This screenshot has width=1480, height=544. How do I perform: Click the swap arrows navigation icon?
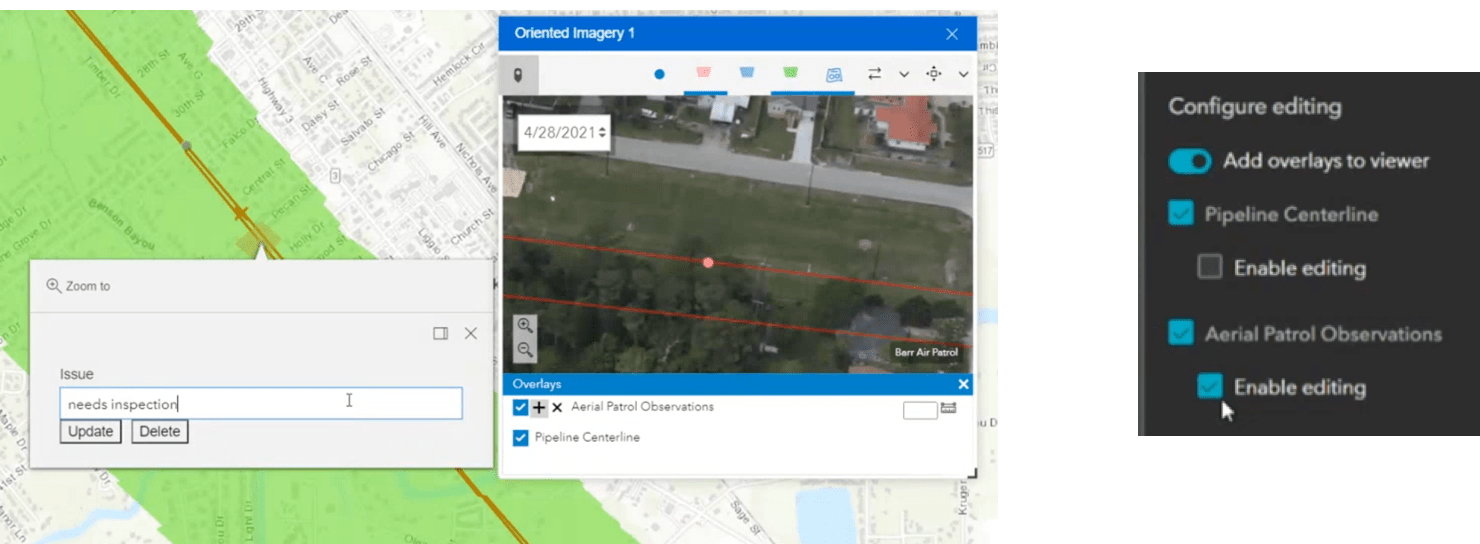(875, 74)
